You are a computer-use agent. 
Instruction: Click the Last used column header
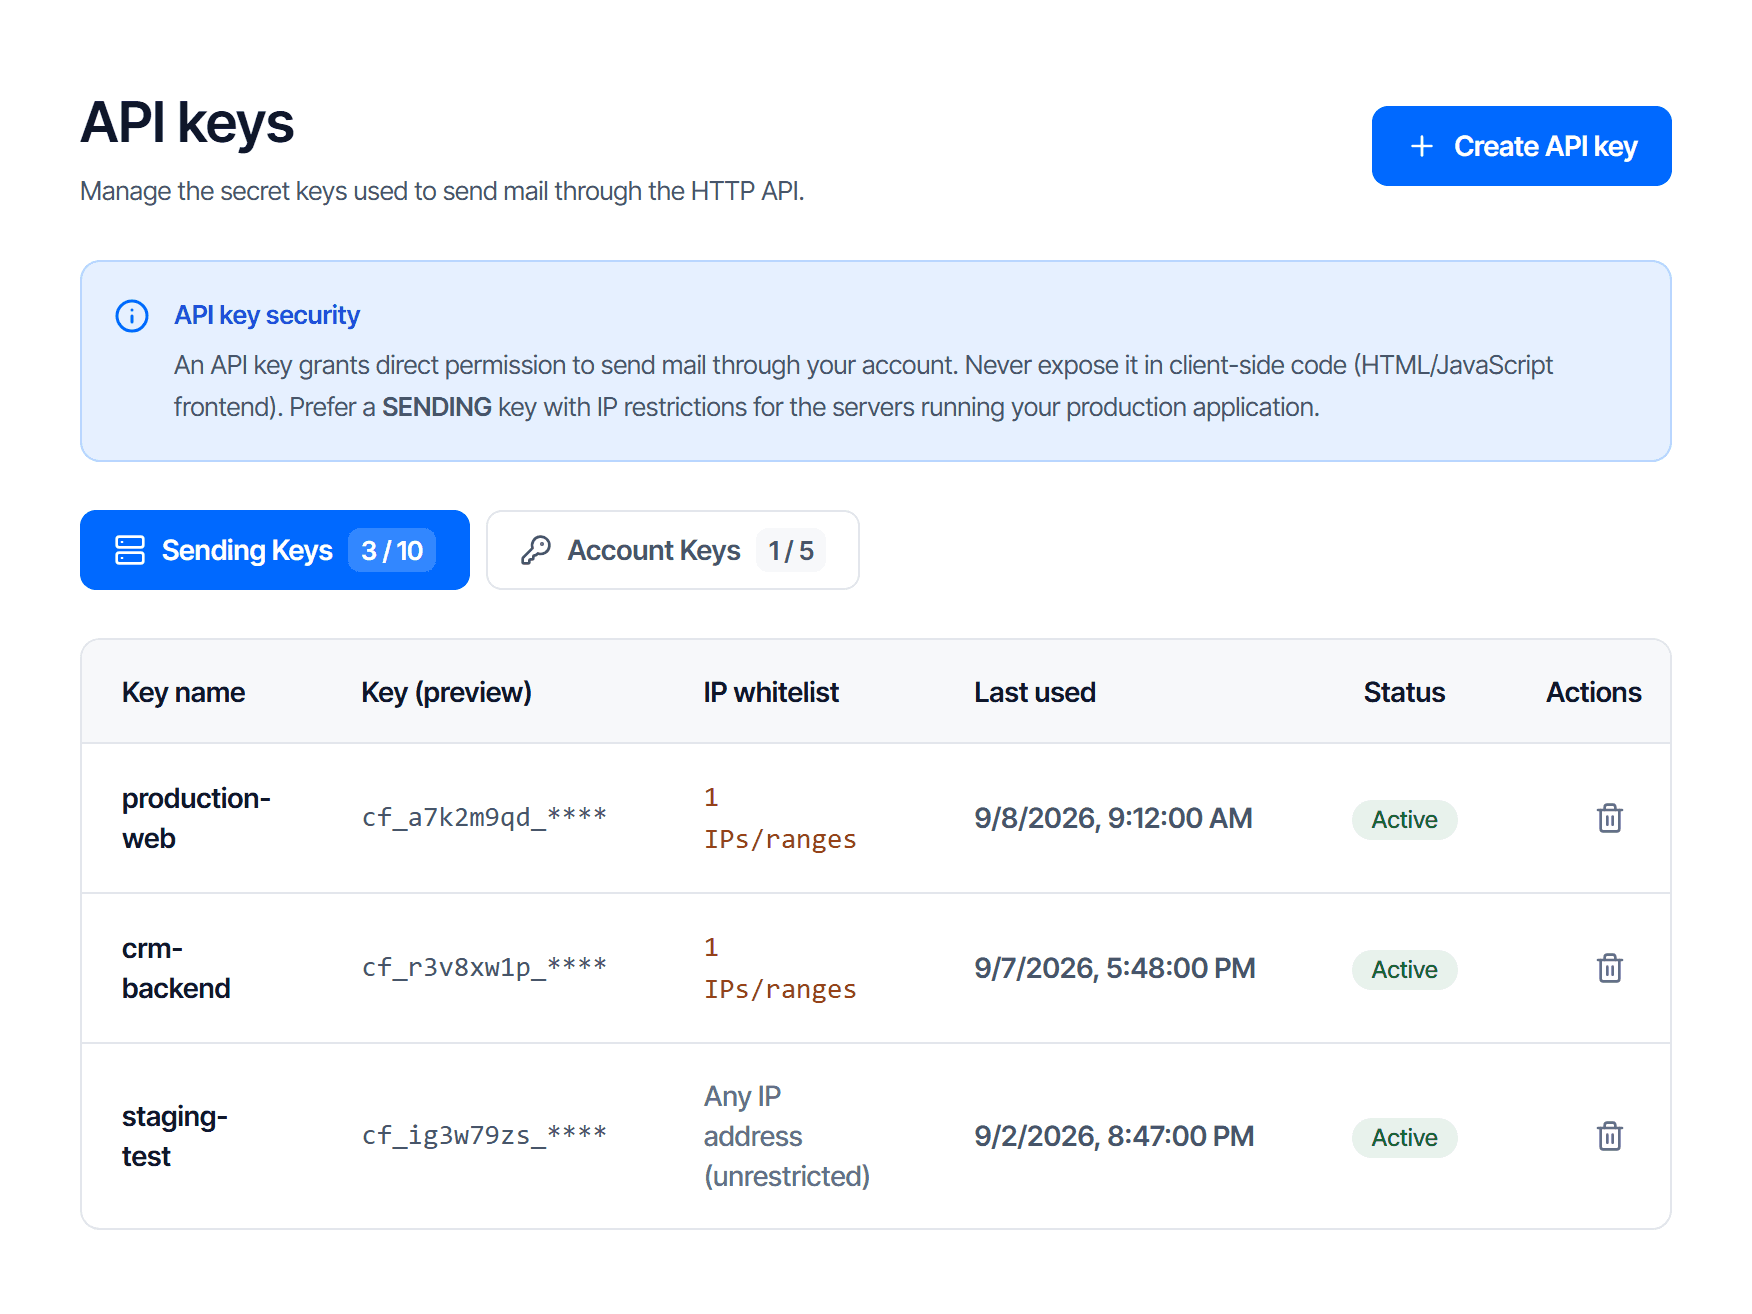pos(1035,692)
